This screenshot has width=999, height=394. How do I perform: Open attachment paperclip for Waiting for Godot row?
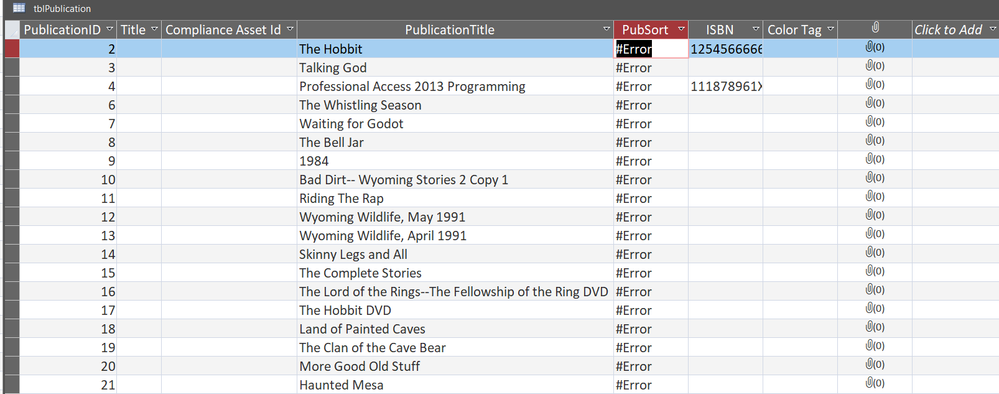tap(875, 123)
